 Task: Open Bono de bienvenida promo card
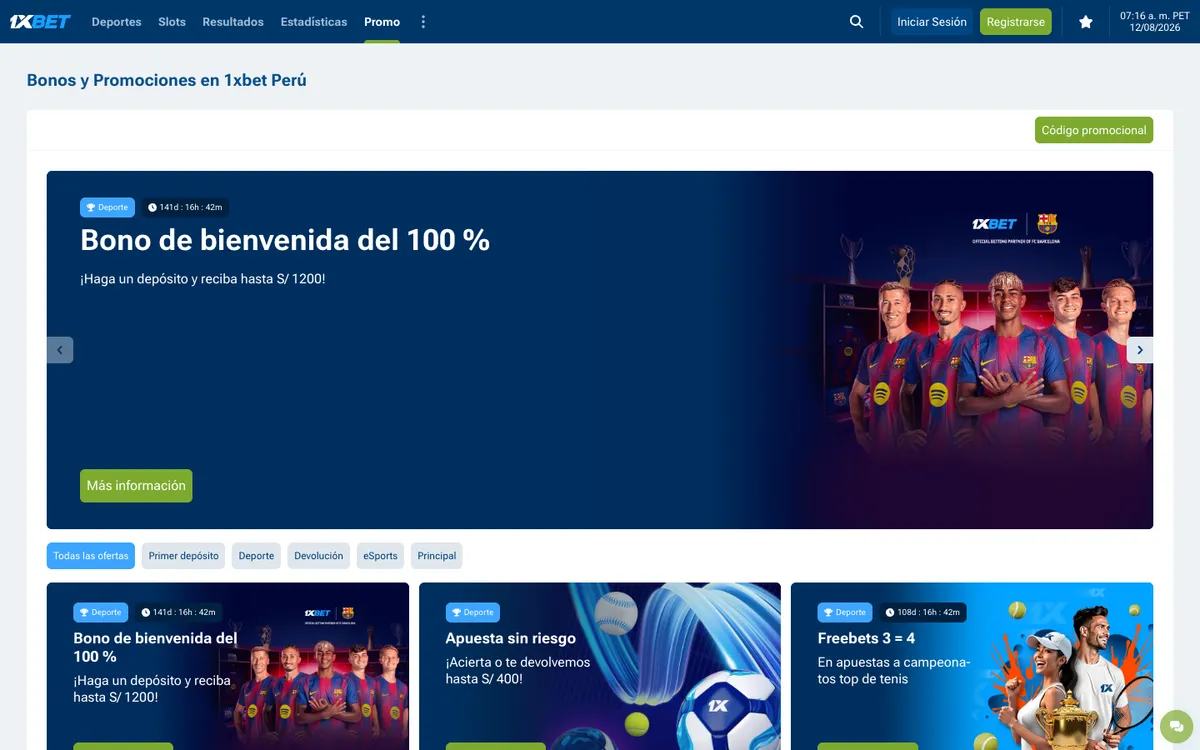coord(228,666)
